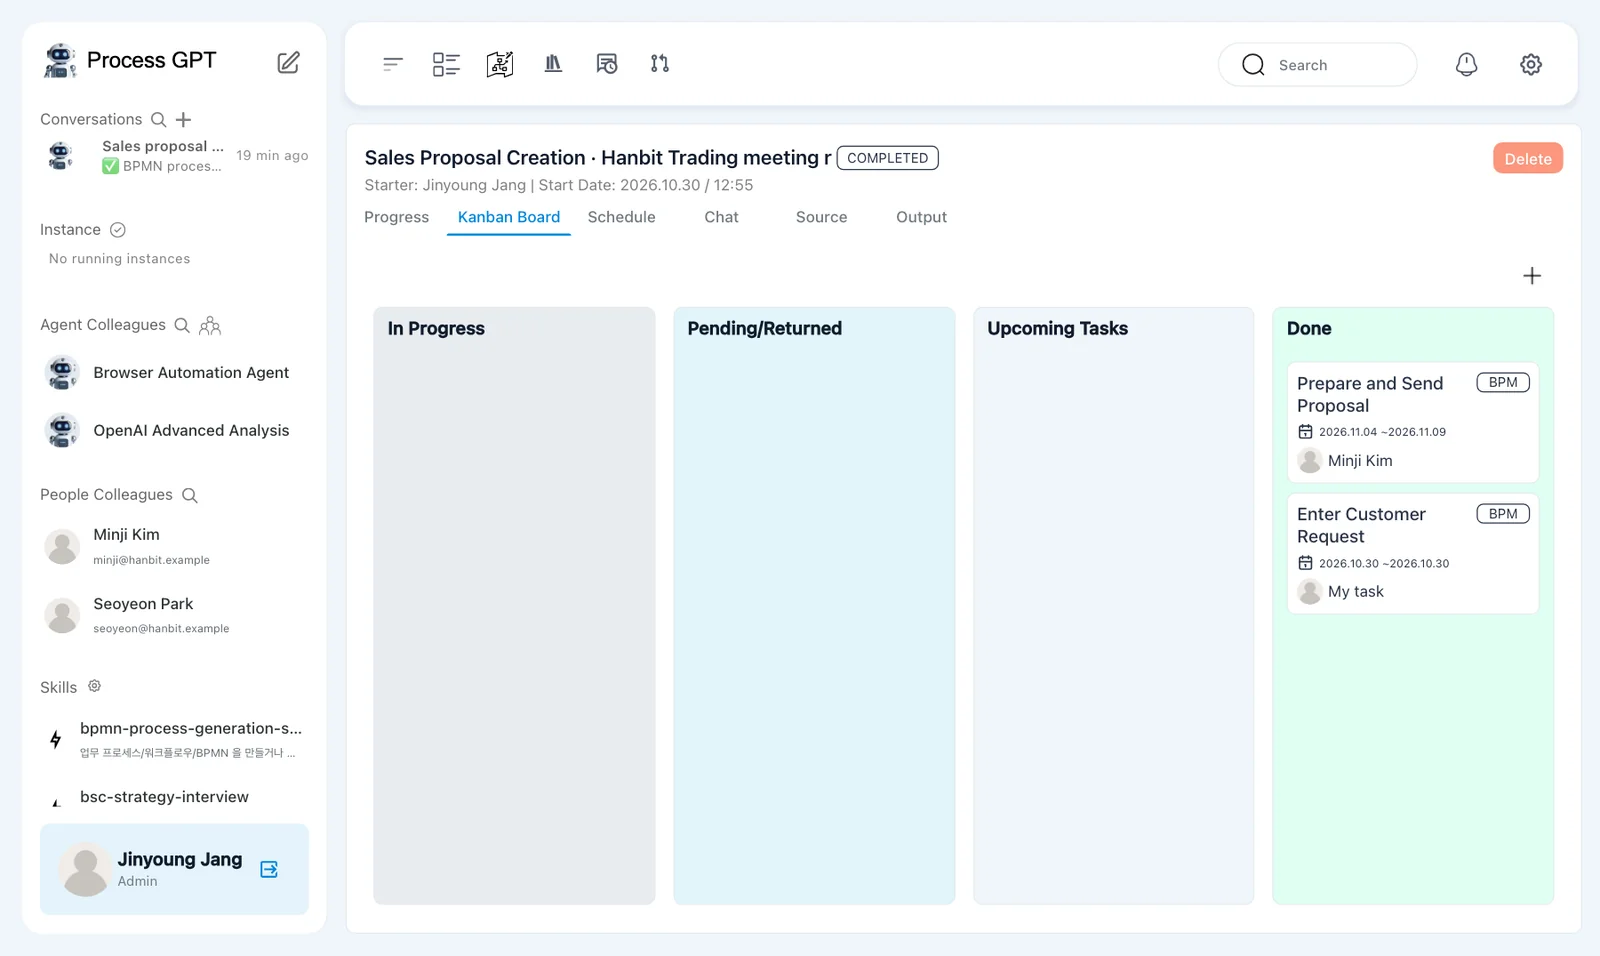Click the COMPLETED status badge
This screenshot has width=1600, height=956.
(x=887, y=158)
